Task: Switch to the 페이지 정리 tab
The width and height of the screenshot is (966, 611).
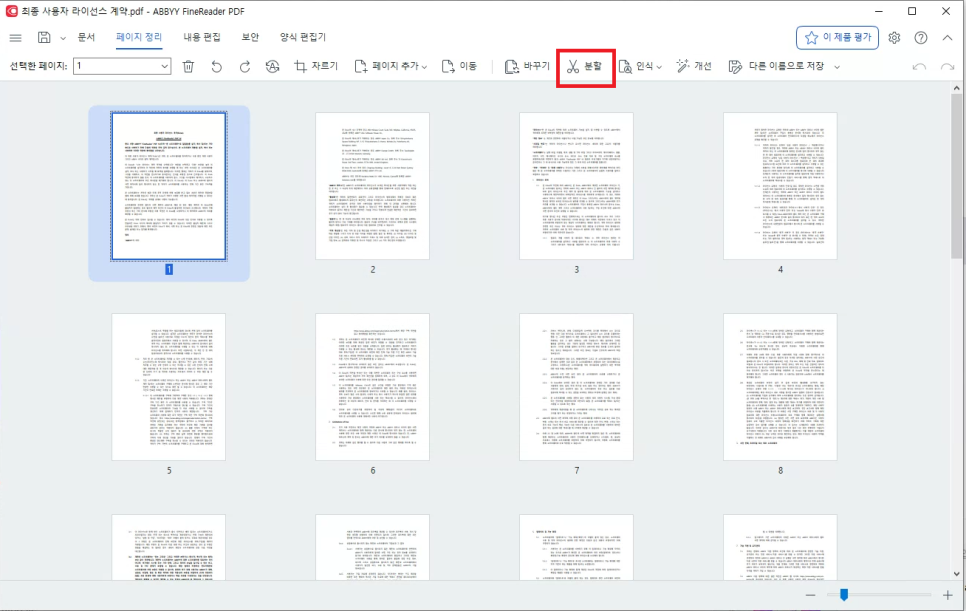Action: pos(139,37)
